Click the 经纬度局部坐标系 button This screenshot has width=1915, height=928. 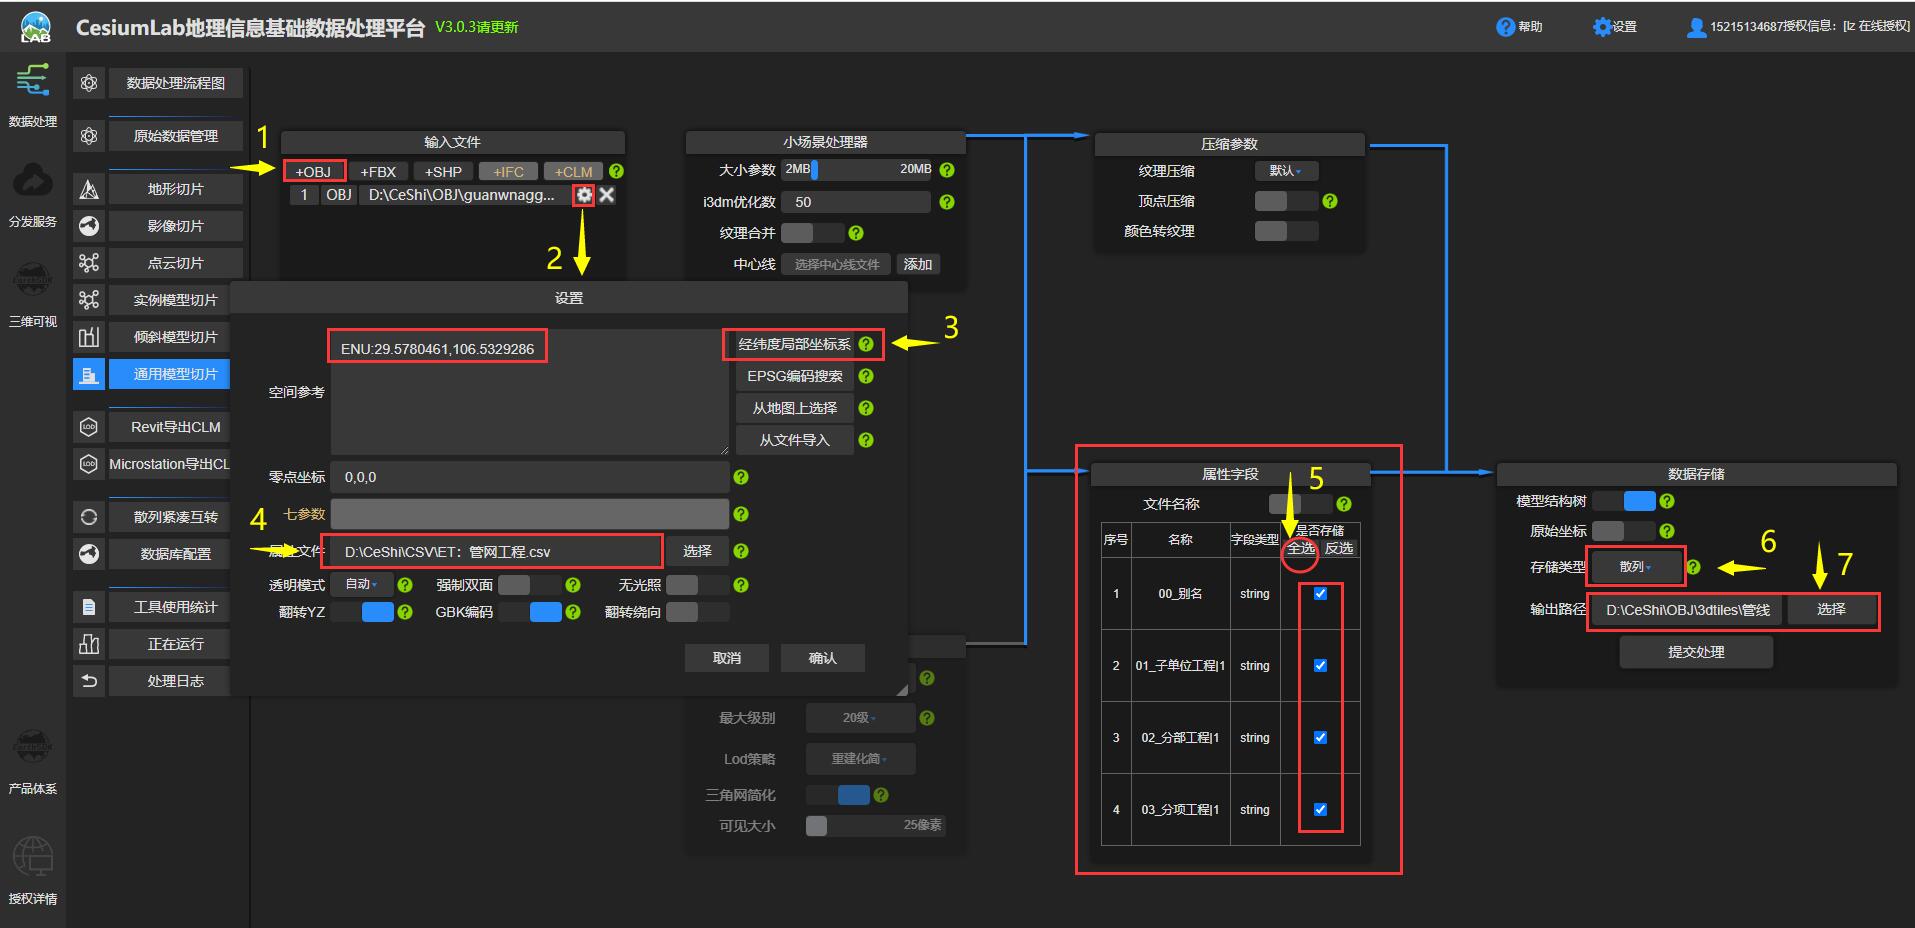point(795,344)
